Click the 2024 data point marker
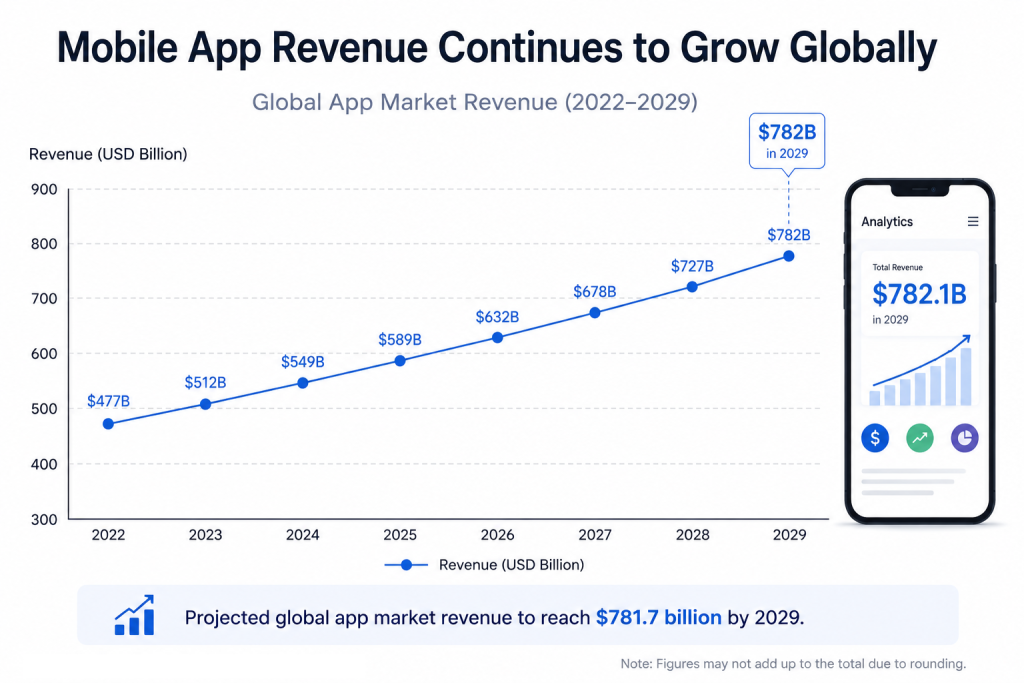The image size is (1024, 683). pos(302,383)
